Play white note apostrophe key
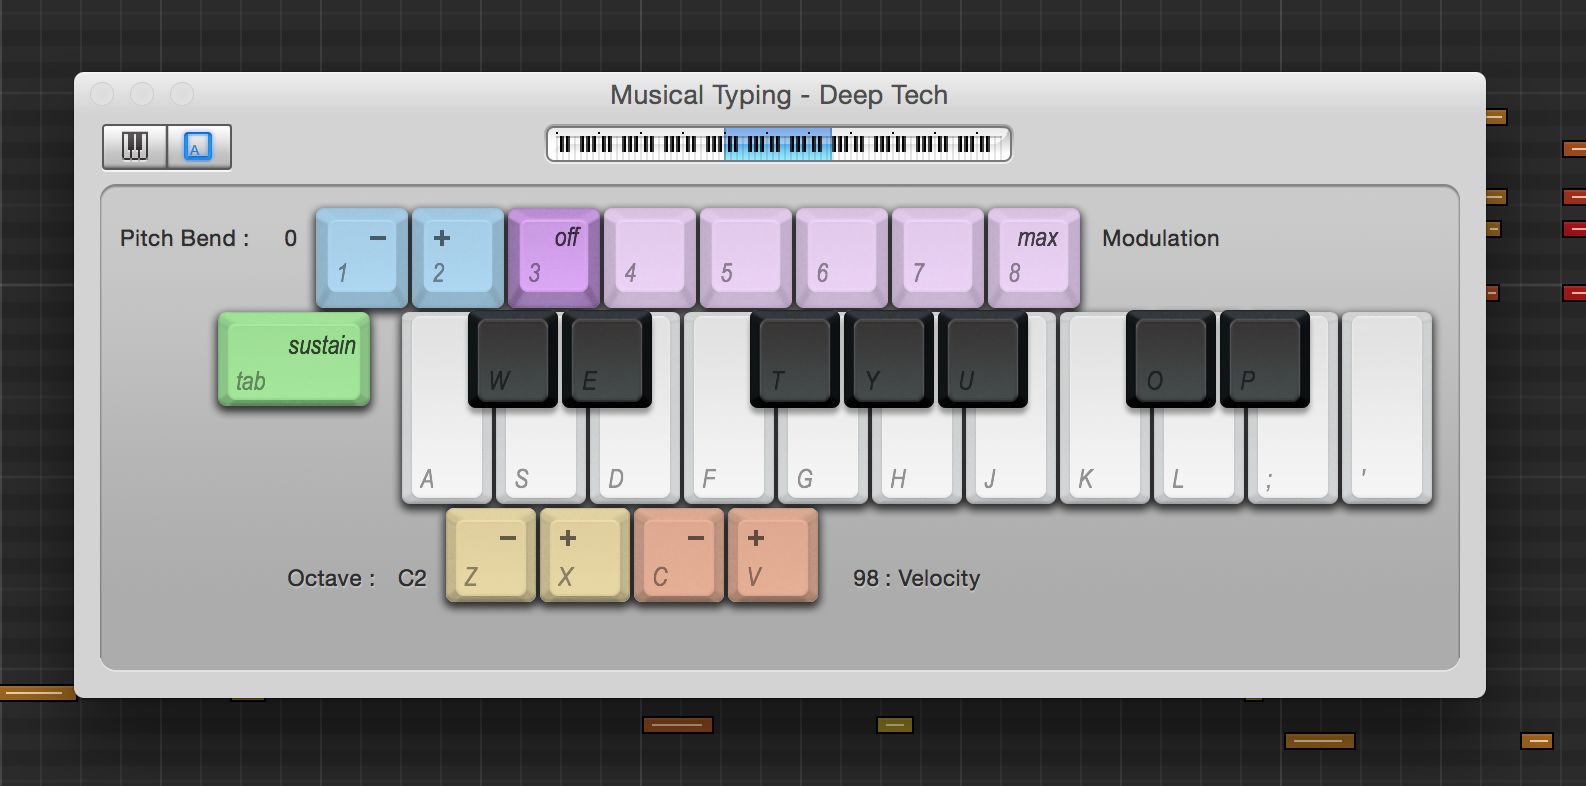 pos(1387,410)
